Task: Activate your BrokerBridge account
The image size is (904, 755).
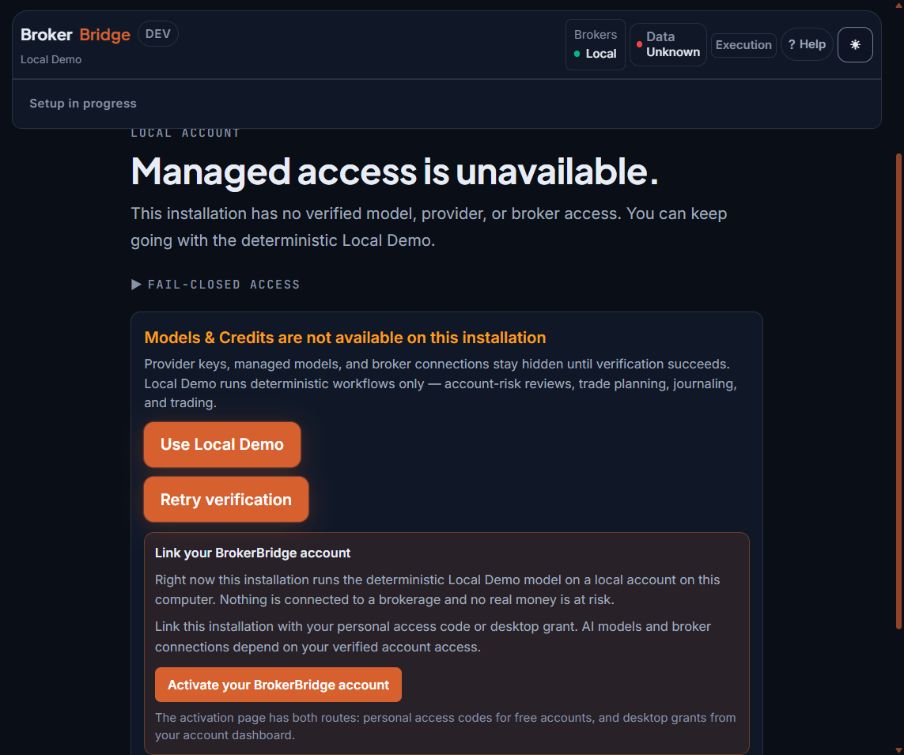Action: [278, 685]
